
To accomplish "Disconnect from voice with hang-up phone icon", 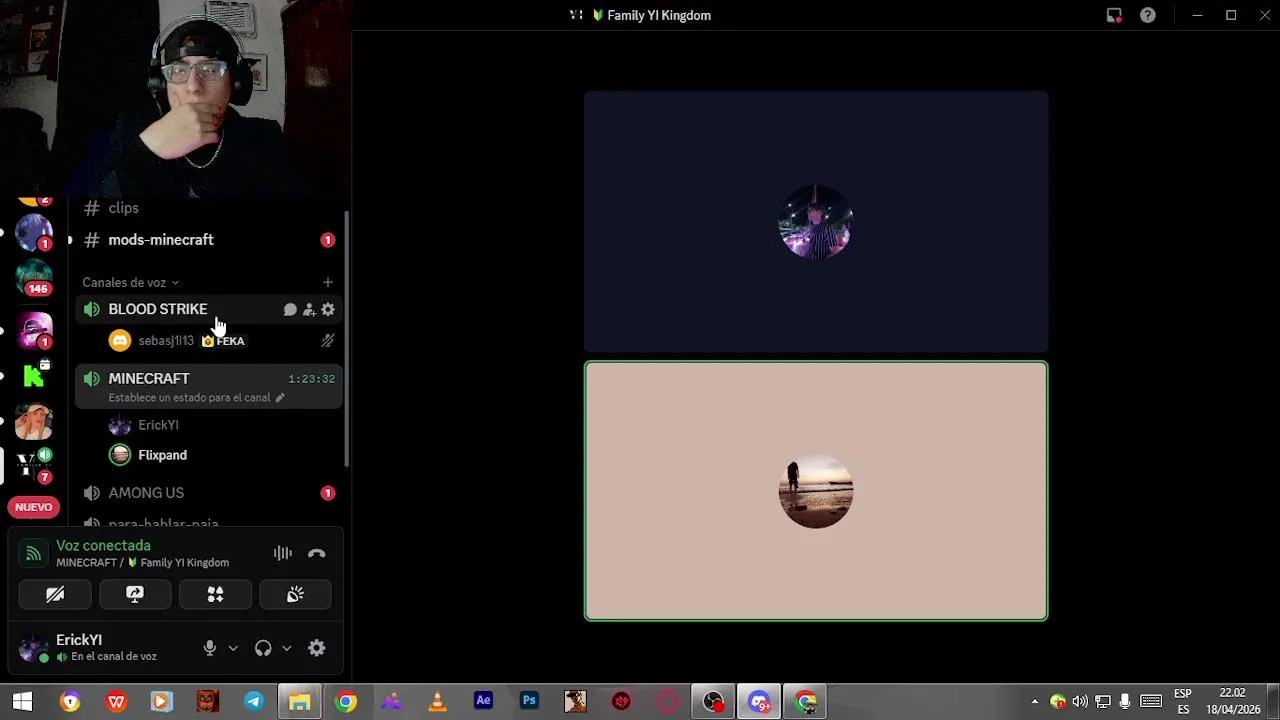I will click(x=317, y=553).
